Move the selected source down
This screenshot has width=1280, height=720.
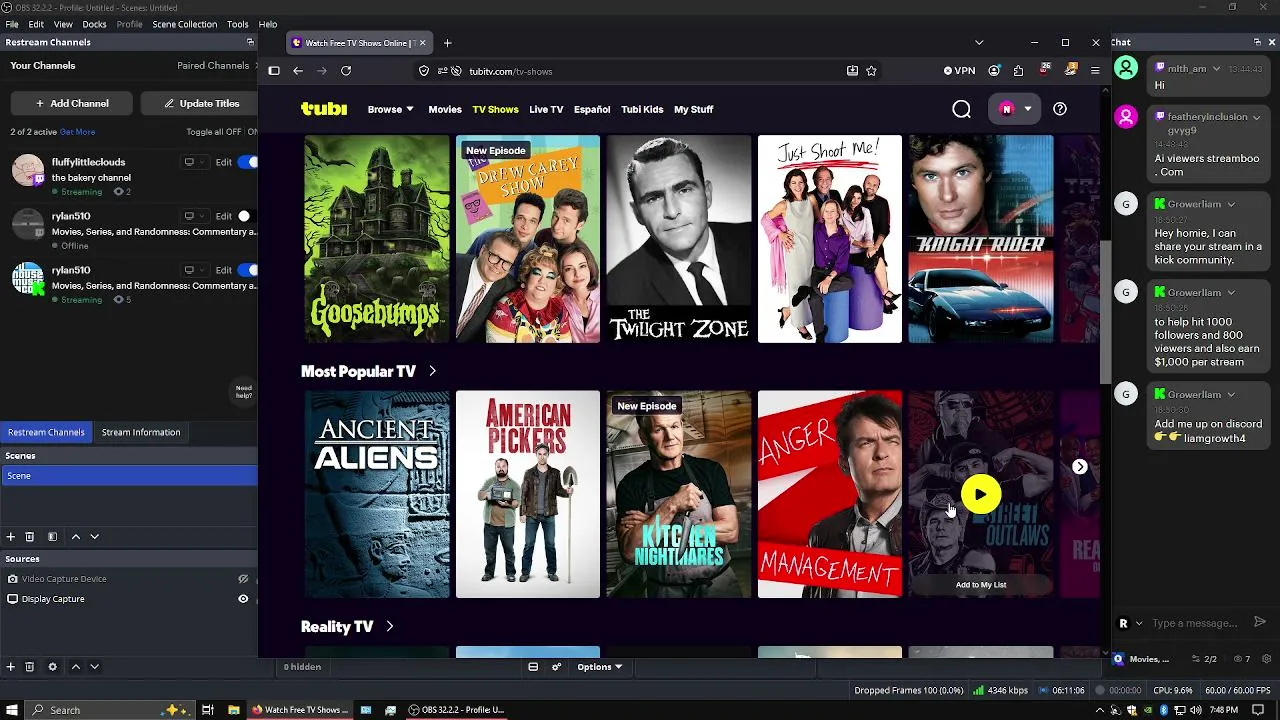pos(94,667)
